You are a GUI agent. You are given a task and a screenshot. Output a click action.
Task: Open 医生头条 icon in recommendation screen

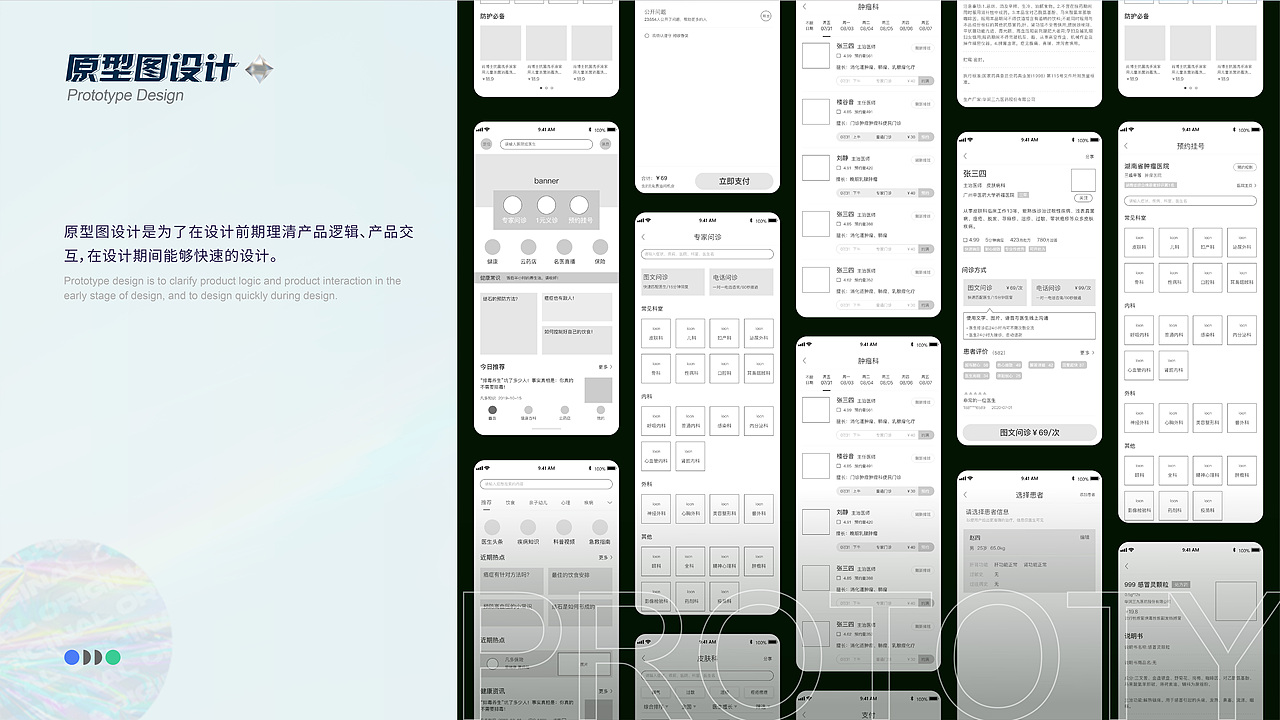click(x=492, y=527)
